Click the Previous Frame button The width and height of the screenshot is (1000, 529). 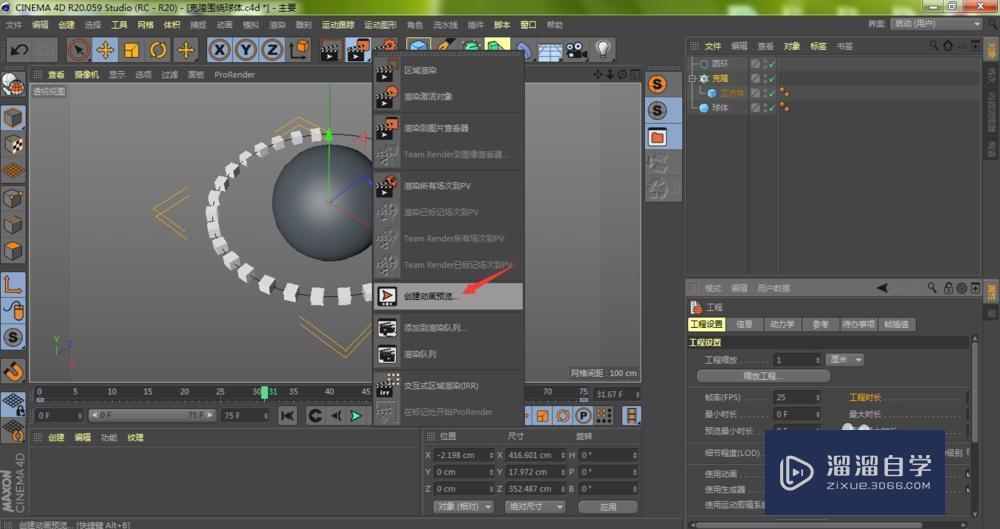click(x=336, y=415)
